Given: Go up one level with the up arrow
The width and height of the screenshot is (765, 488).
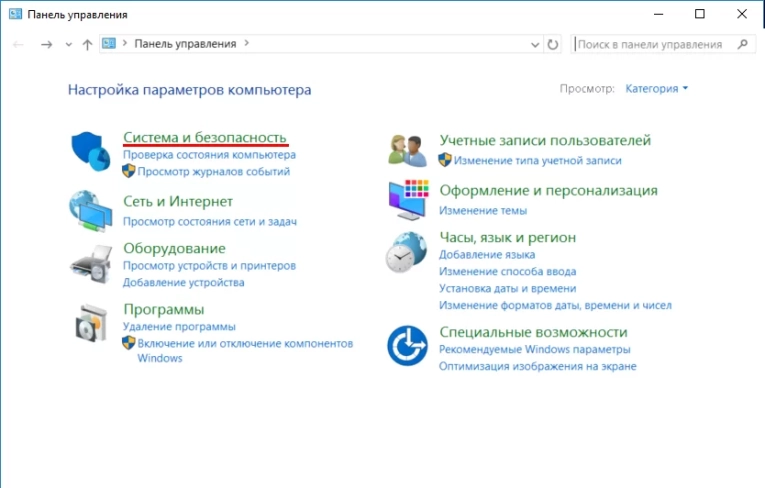Looking at the screenshot, I should (87, 45).
